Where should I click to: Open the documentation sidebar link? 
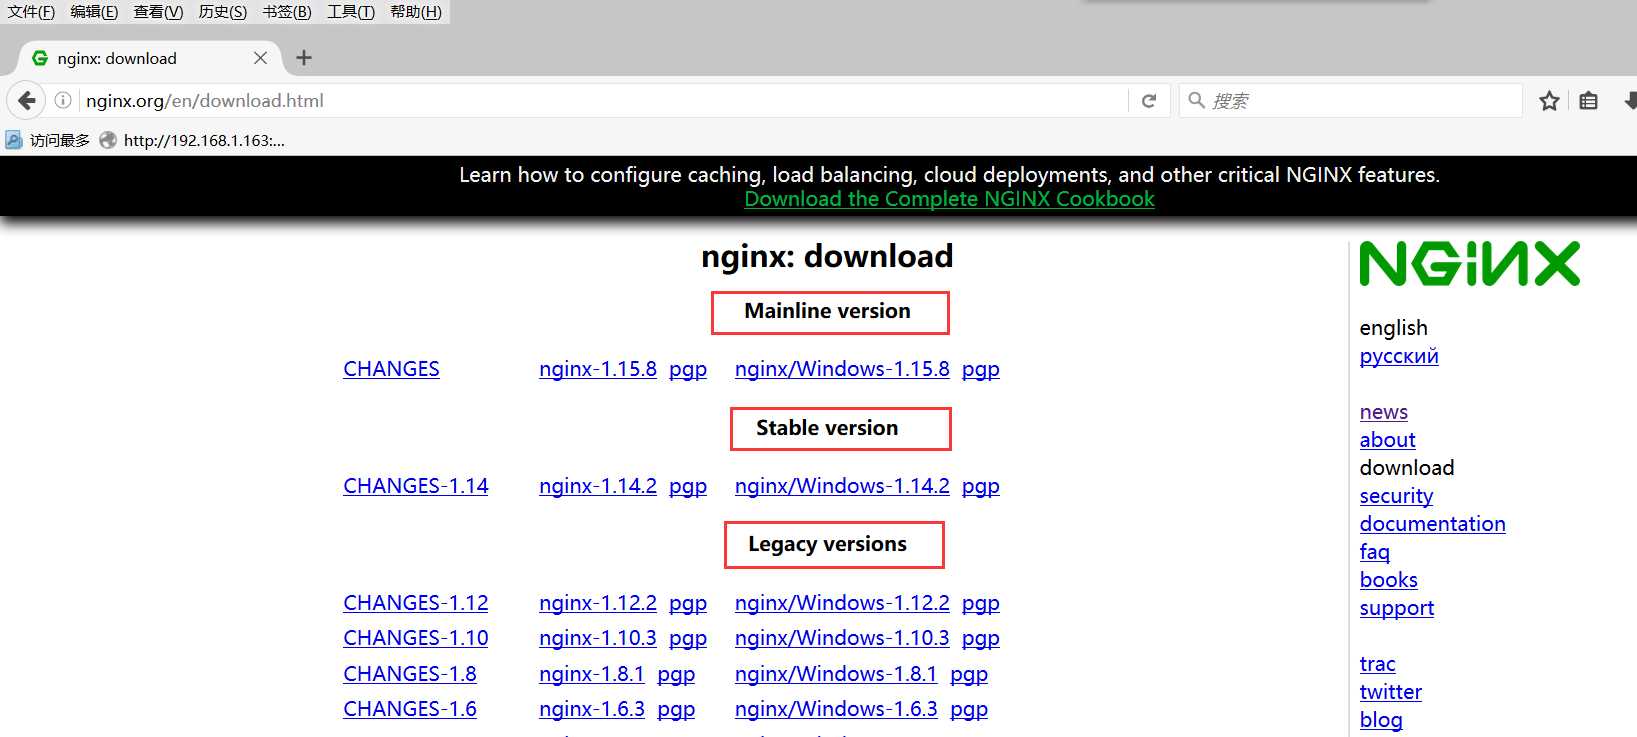(x=1432, y=524)
